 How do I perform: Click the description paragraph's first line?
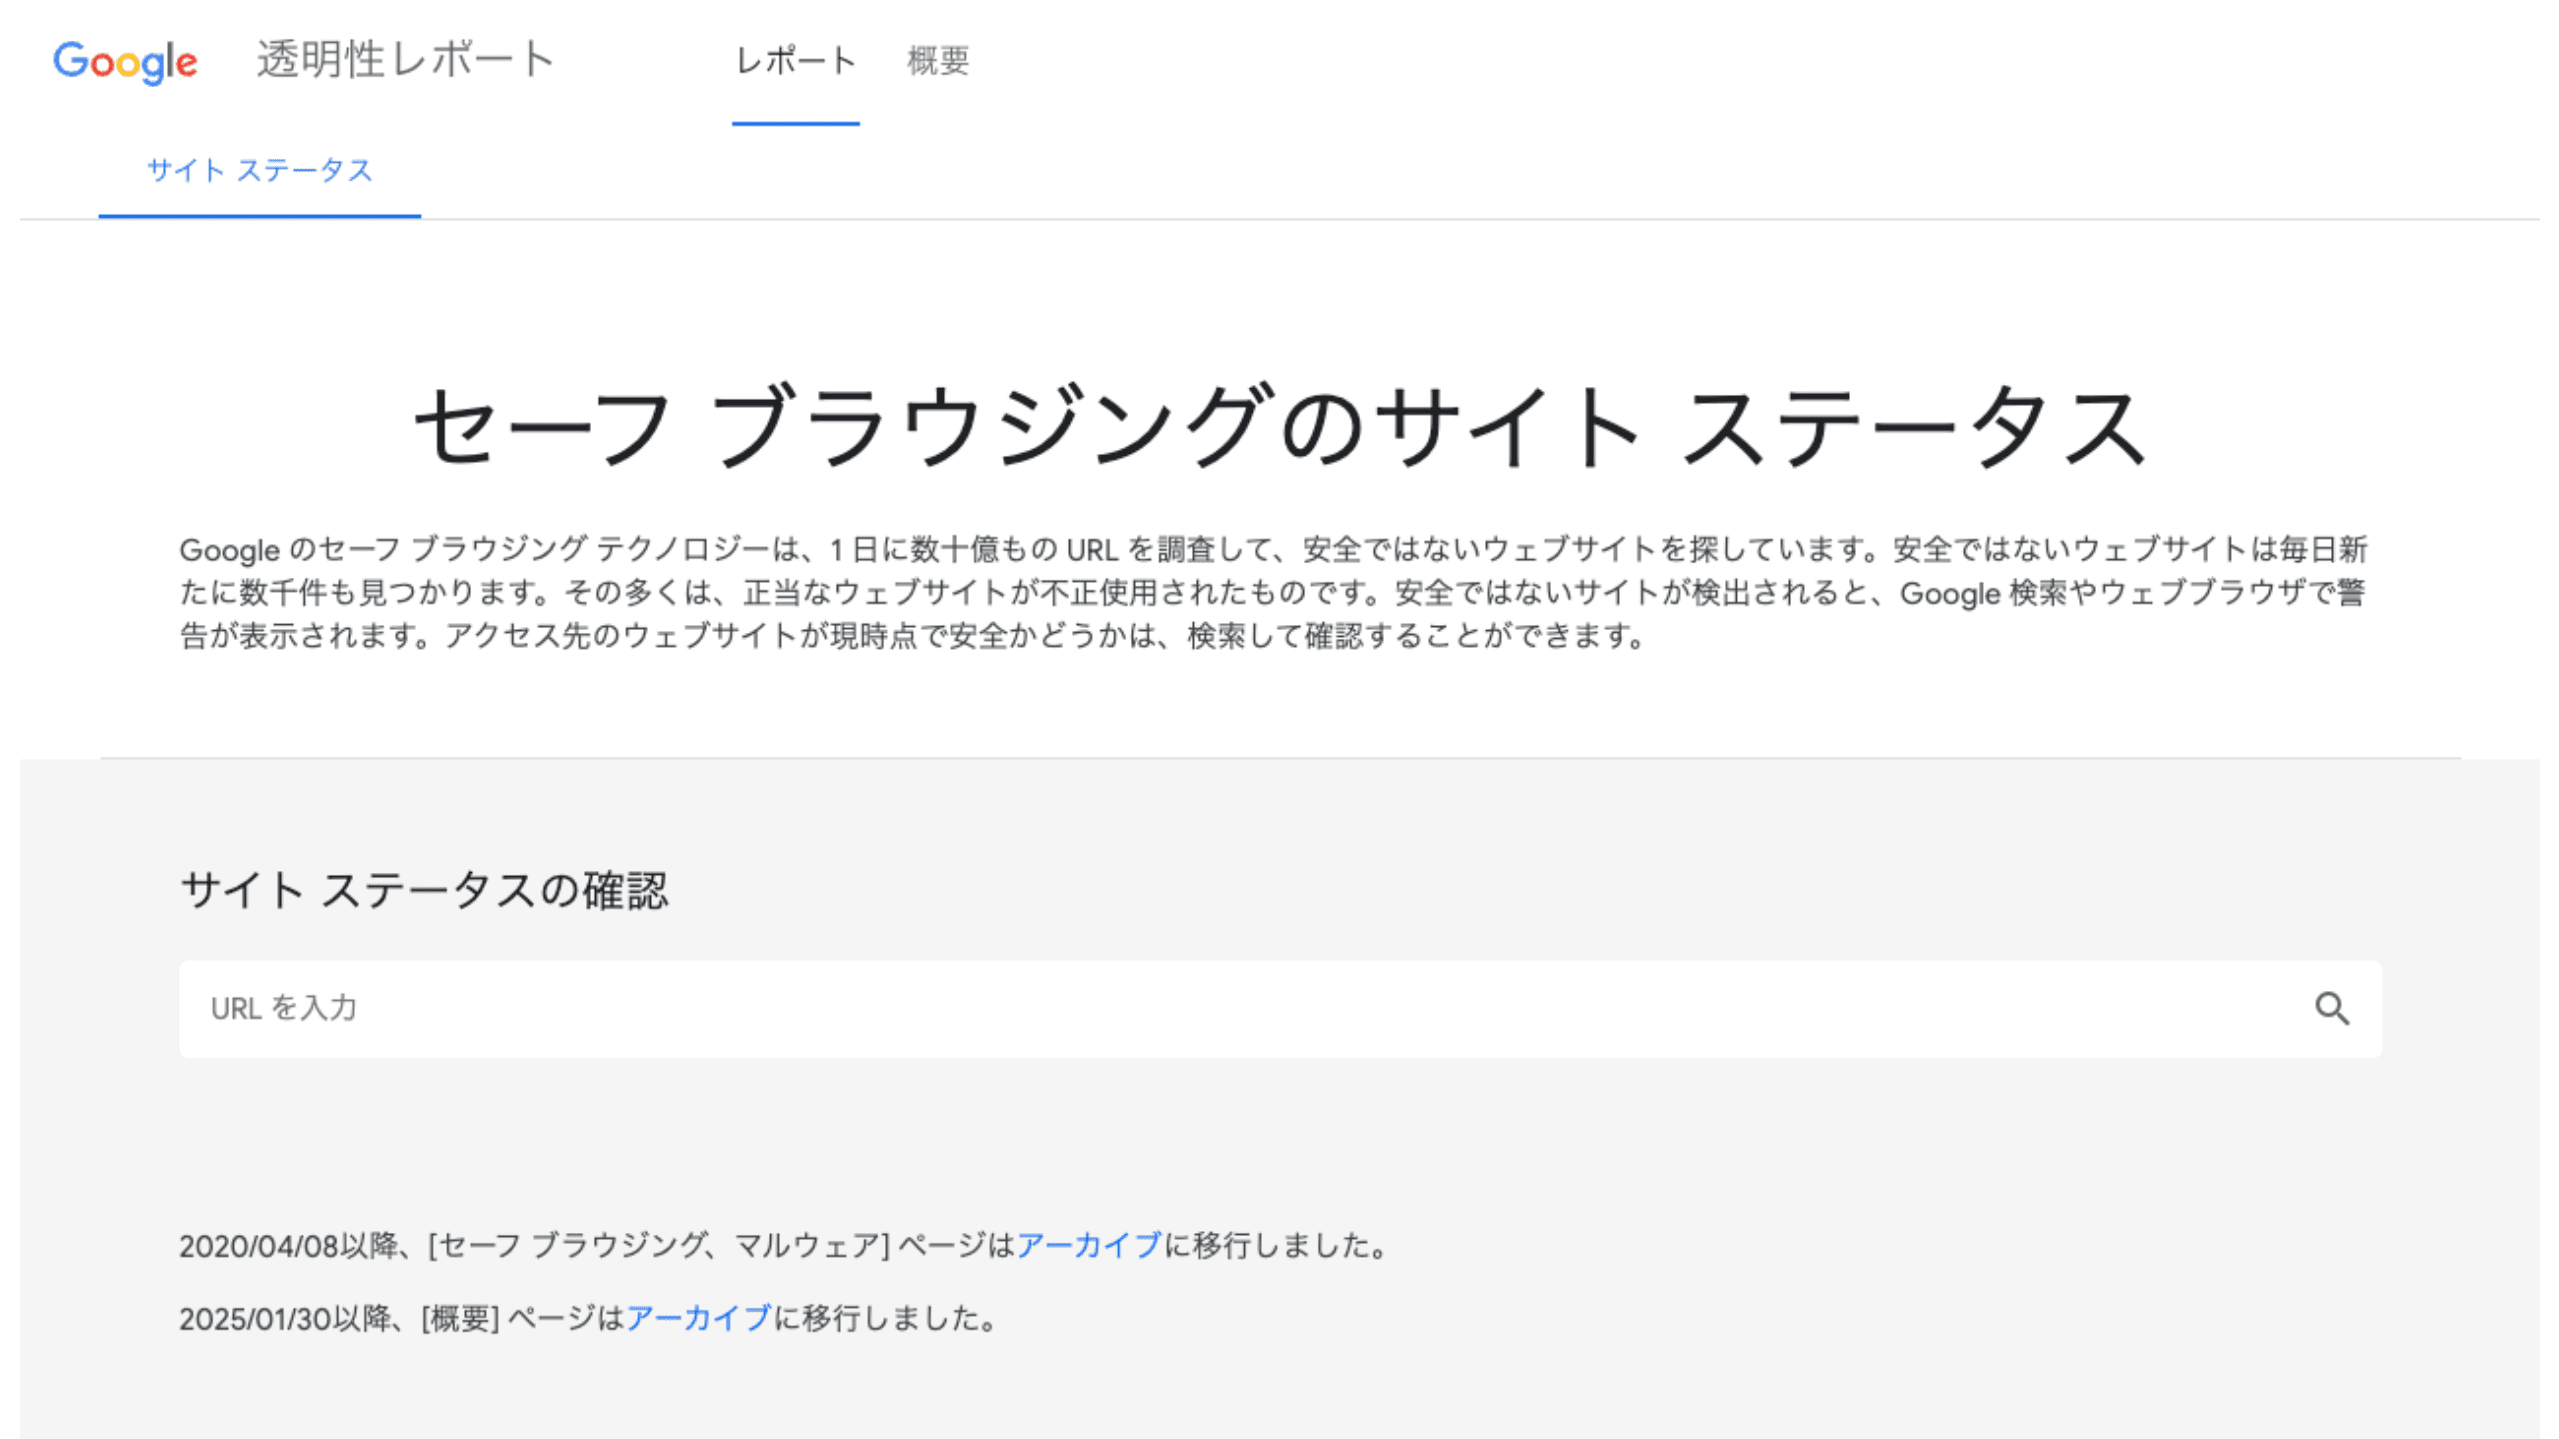(x=1272, y=550)
